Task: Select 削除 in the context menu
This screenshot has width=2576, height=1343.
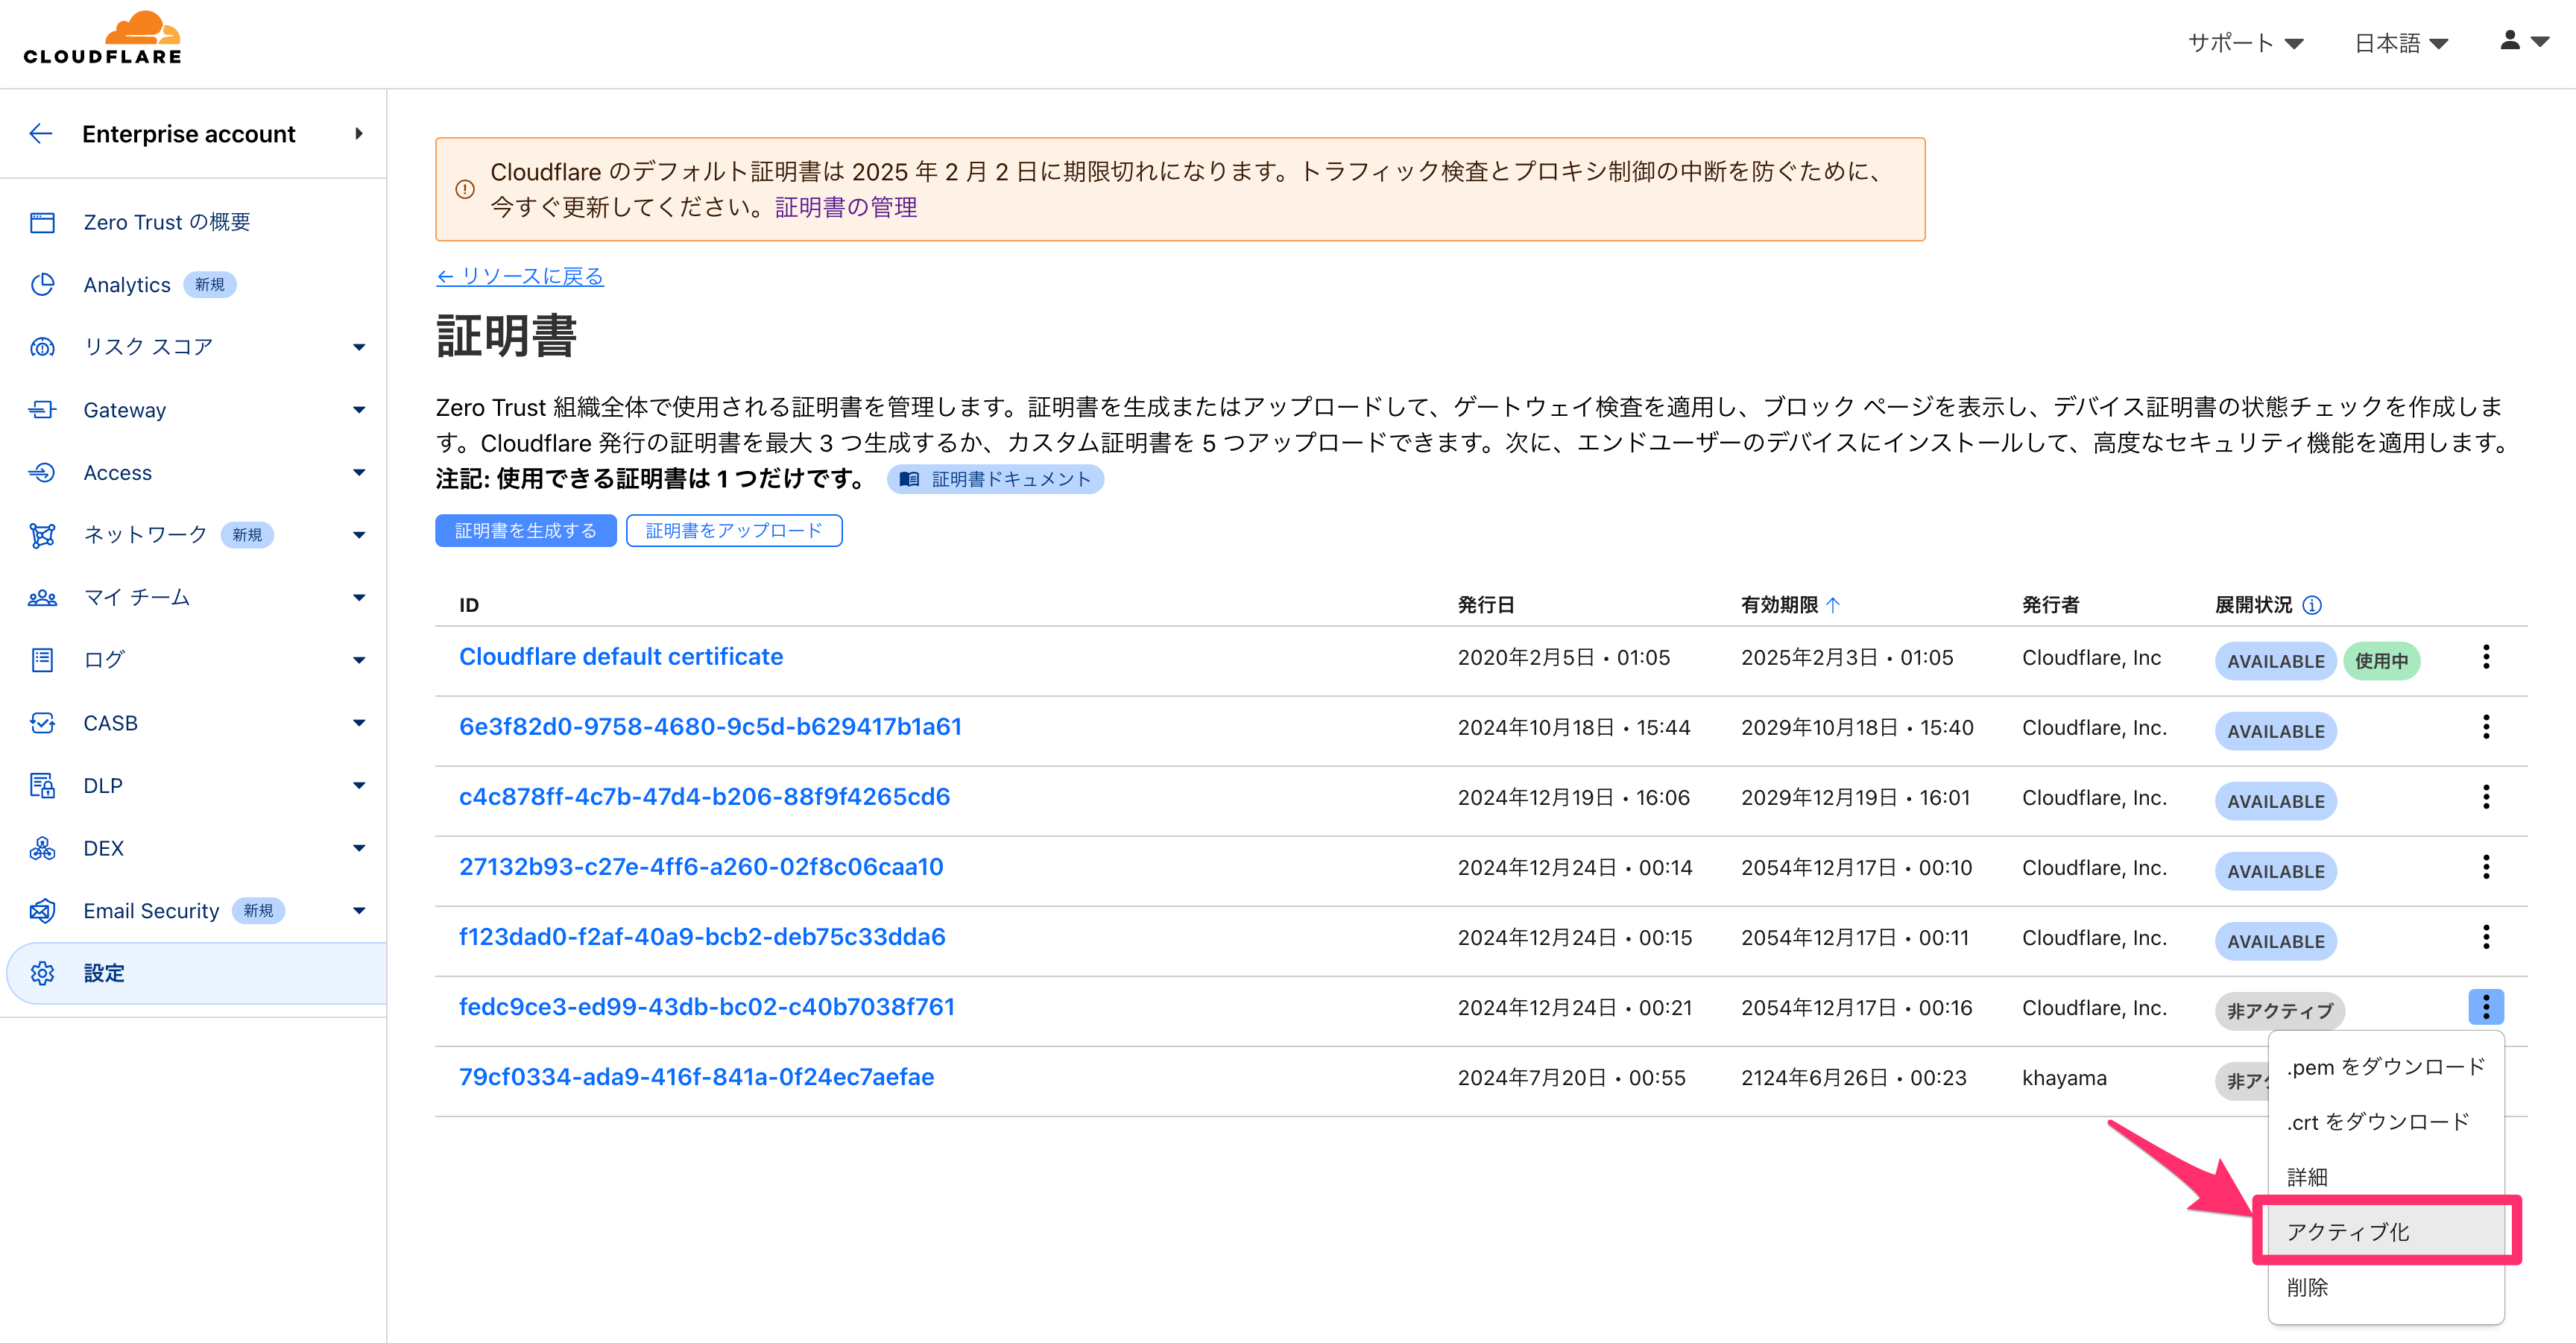Action: [2307, 1287]
